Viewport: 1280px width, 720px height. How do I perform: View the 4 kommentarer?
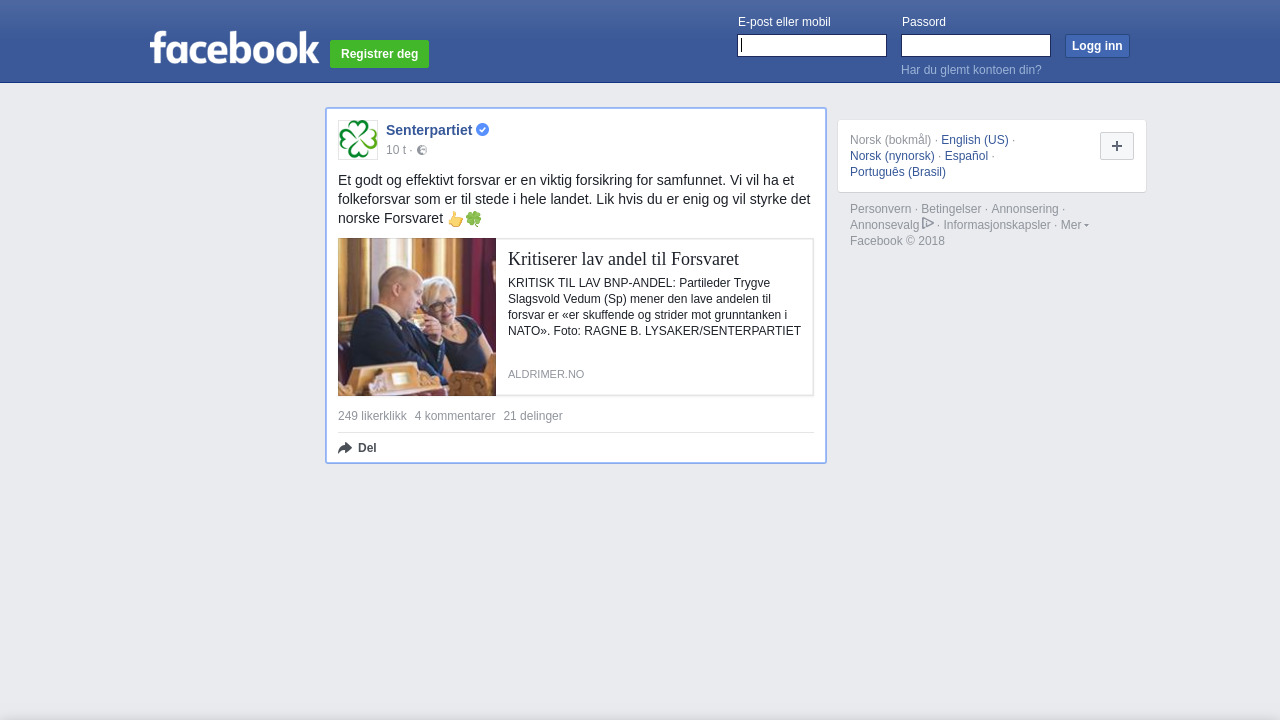click(x=455, y=416)
